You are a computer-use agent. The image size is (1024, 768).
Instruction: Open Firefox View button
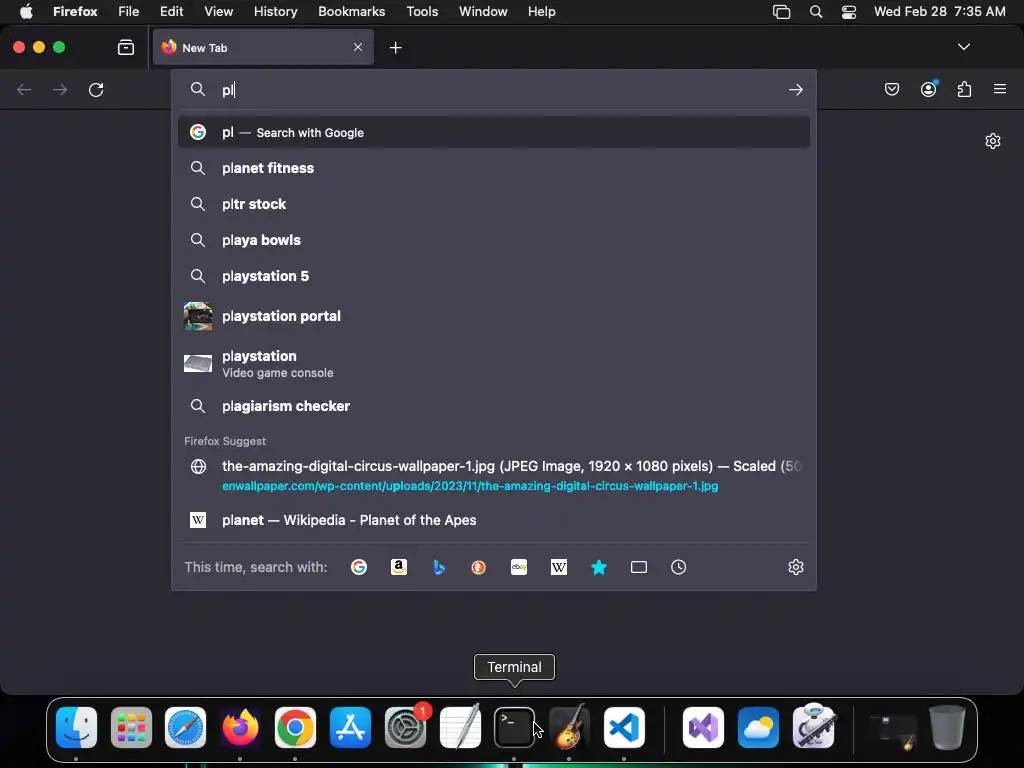point(126,48)
